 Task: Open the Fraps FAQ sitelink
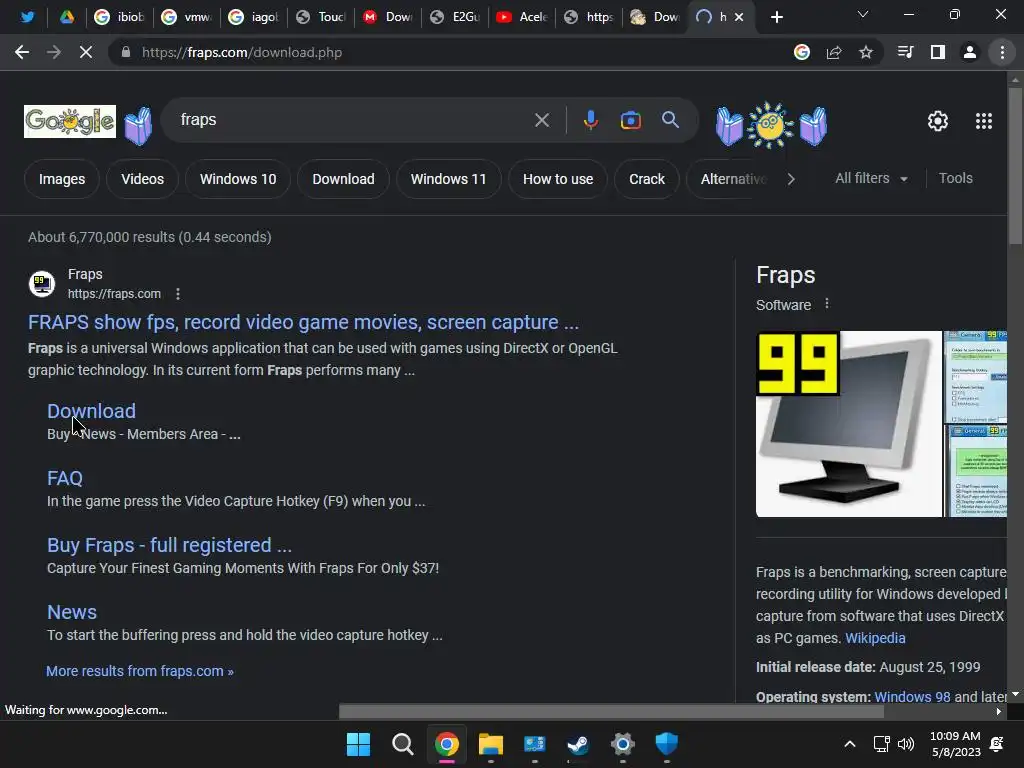pos(65,478)
